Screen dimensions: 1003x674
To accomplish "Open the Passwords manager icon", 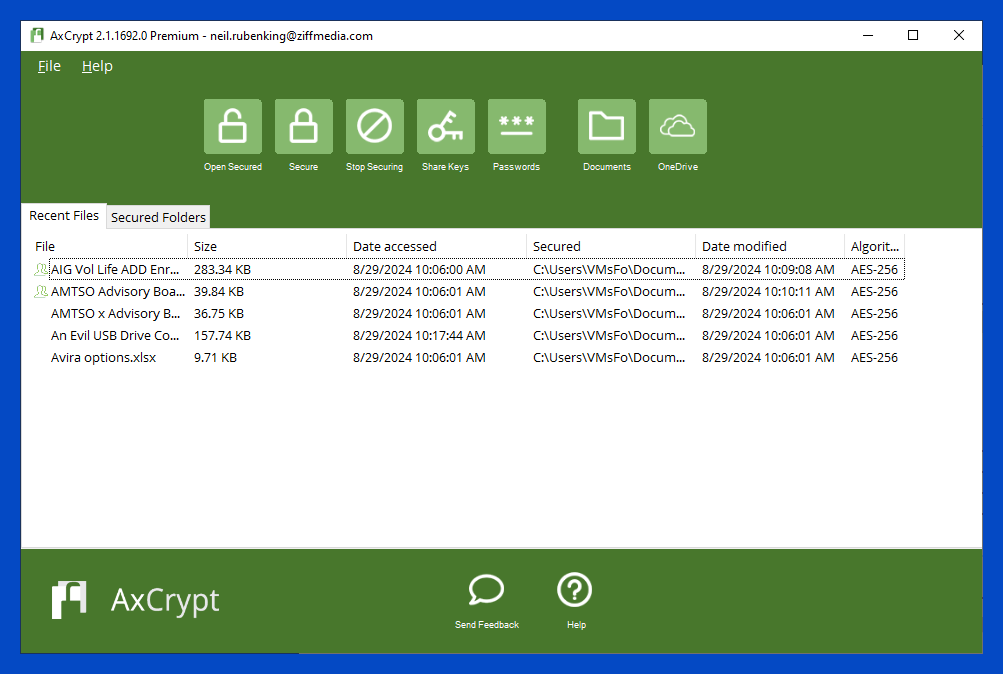I will (x=517, y=126).
